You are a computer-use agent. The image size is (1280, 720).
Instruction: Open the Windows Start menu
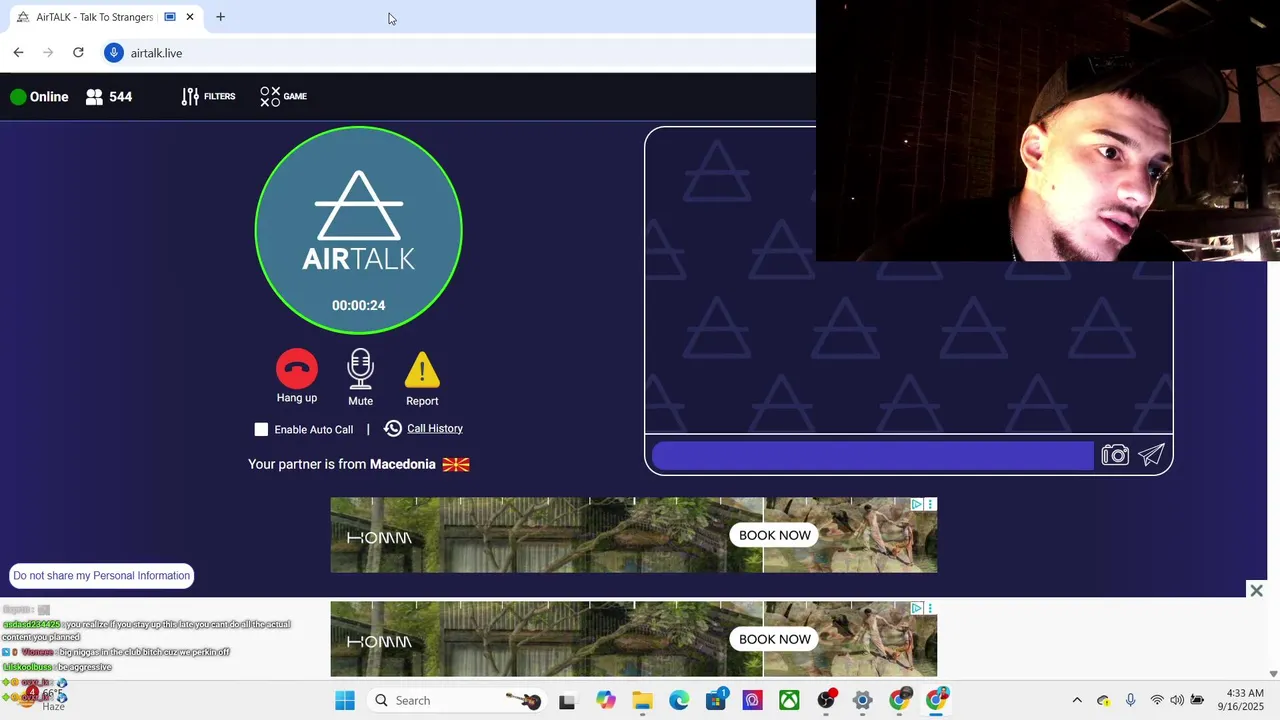pyautogui.click(x=345, y=700)
